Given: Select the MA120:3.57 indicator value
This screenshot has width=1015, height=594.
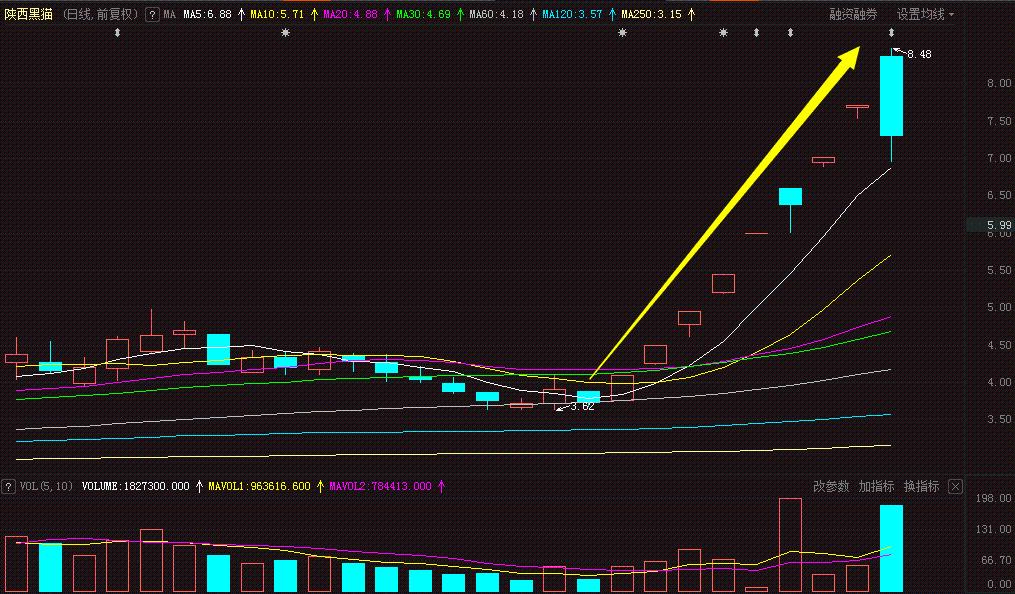Looking at the screenshot, I should (x=572, y=14).
